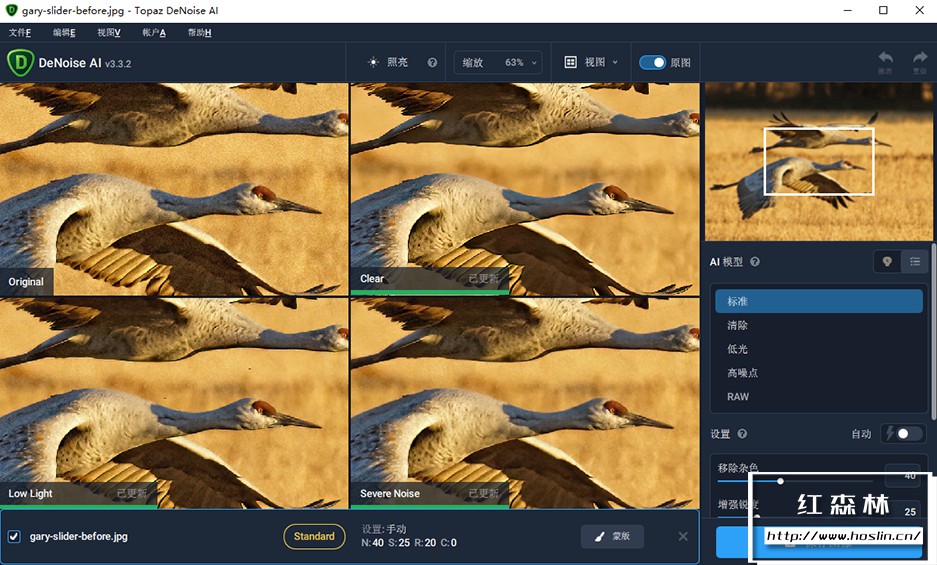Screen dimensions: 937x565
Task: Minimize the Topaz DeNoise AI window
Action: tap(847, 10)
